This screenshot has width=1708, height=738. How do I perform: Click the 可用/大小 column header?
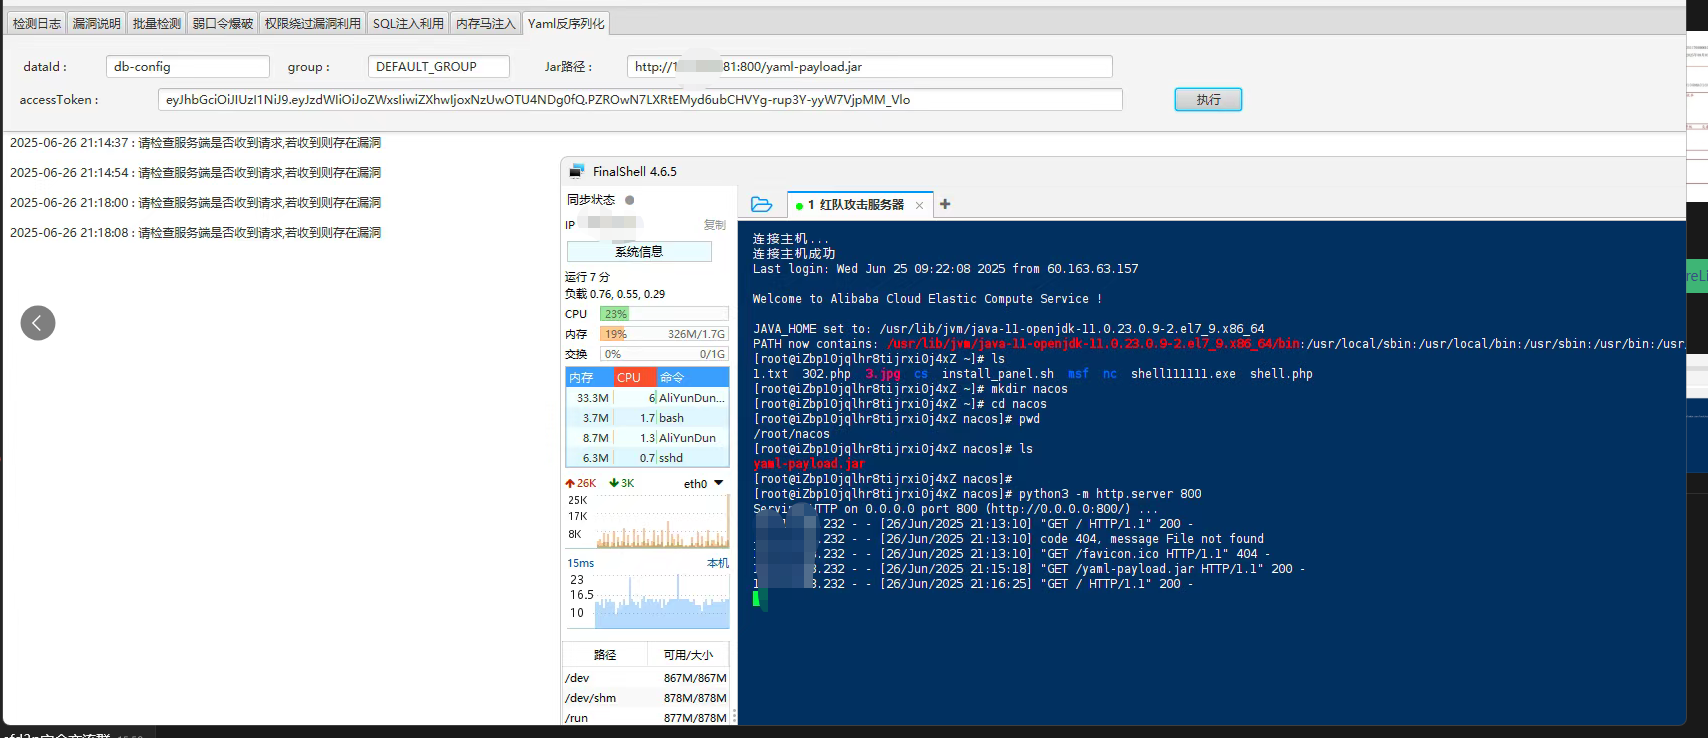[688, 655]
